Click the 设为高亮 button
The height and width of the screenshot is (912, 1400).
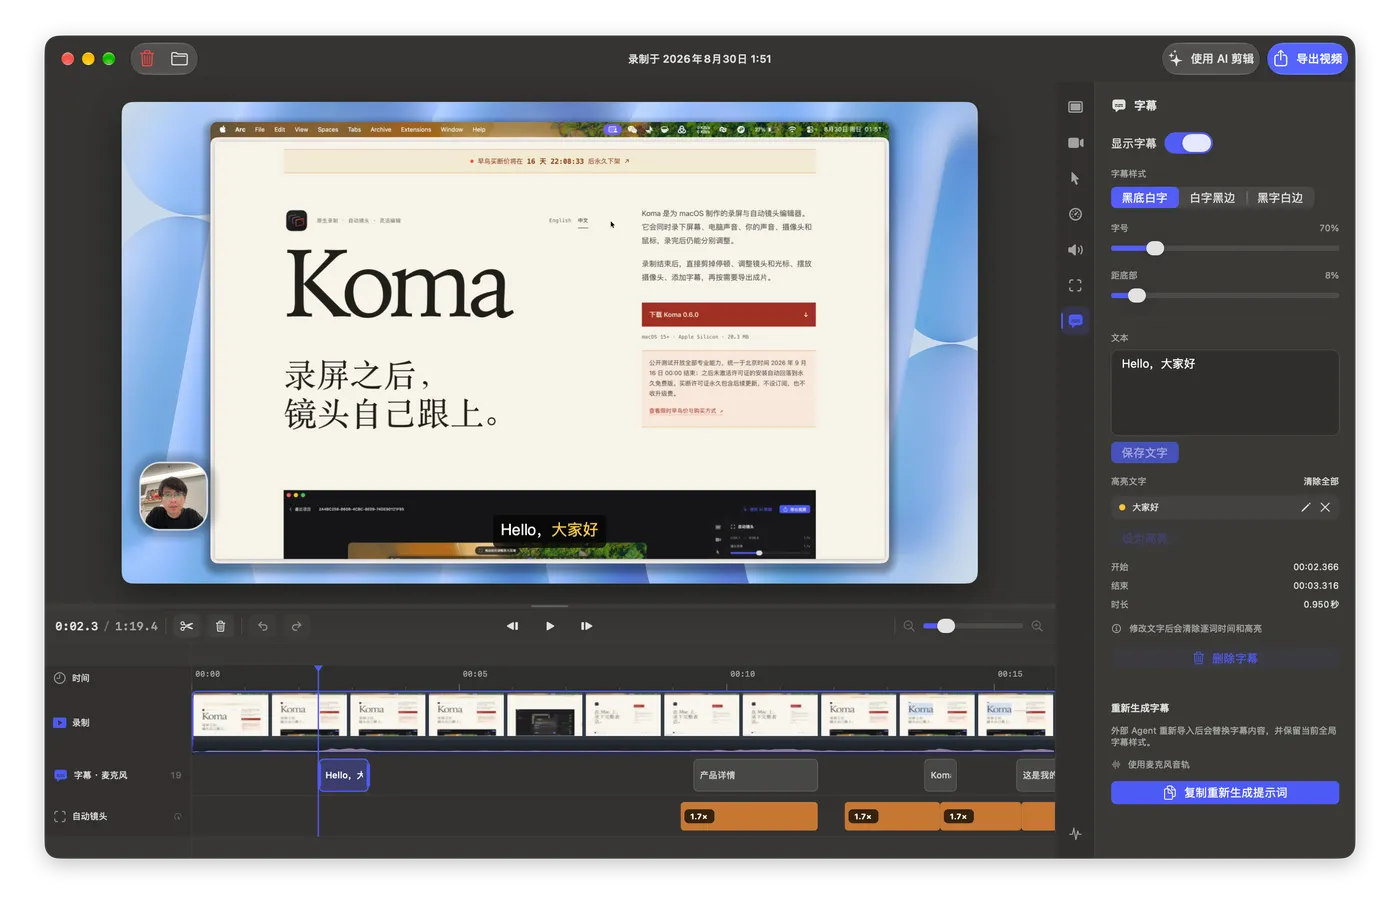click(1144, 538)
